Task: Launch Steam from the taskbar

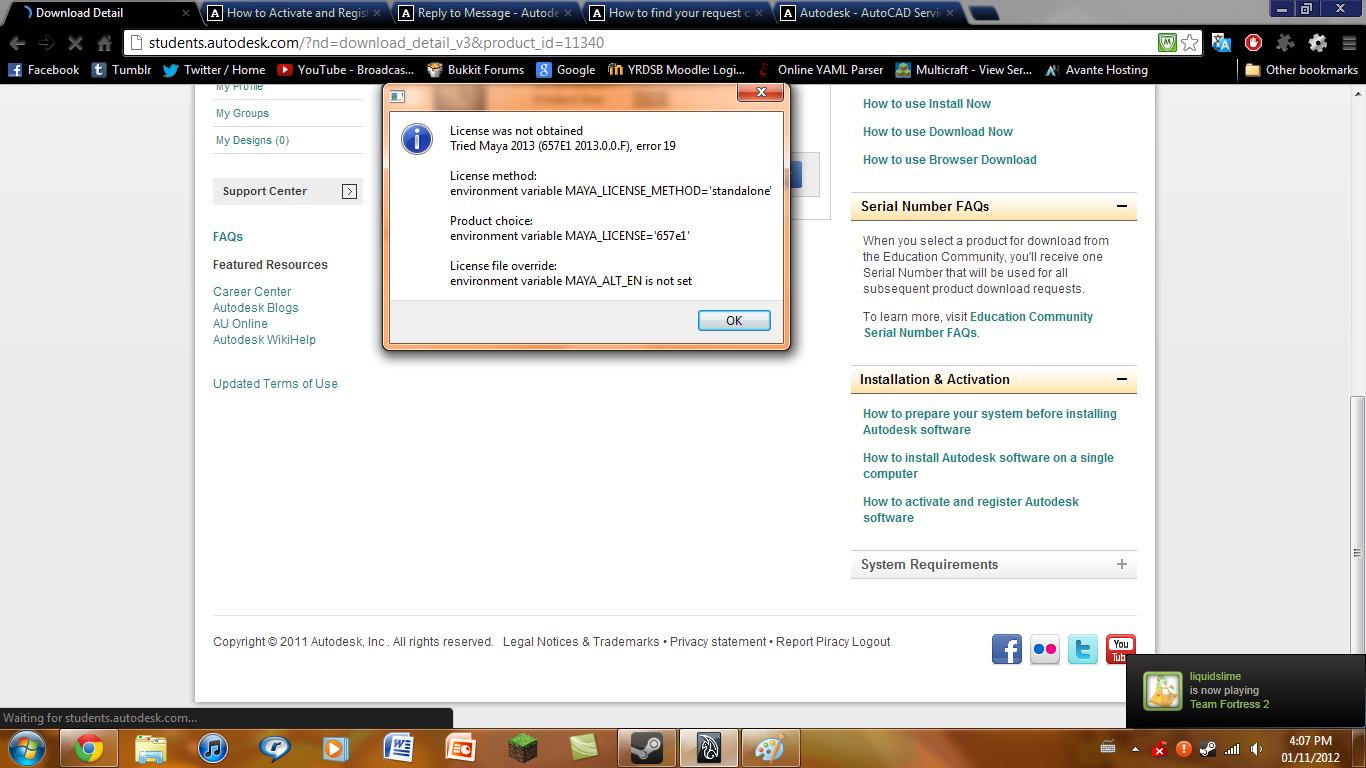Action: click(x=646, y=747)
